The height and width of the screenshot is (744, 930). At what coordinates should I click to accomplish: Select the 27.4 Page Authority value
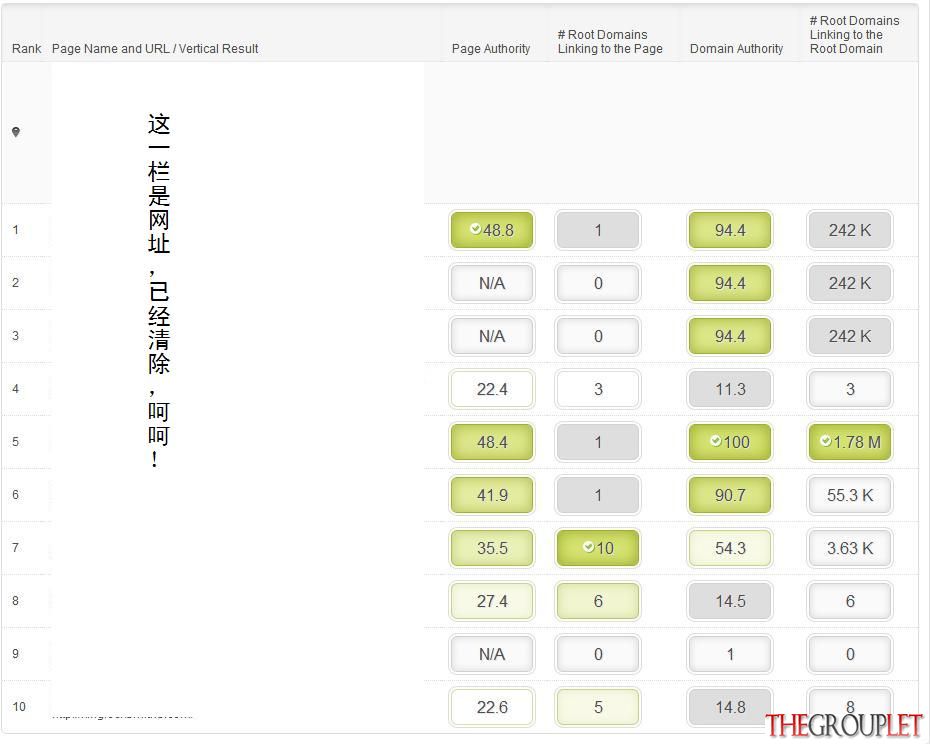[492, 601]
